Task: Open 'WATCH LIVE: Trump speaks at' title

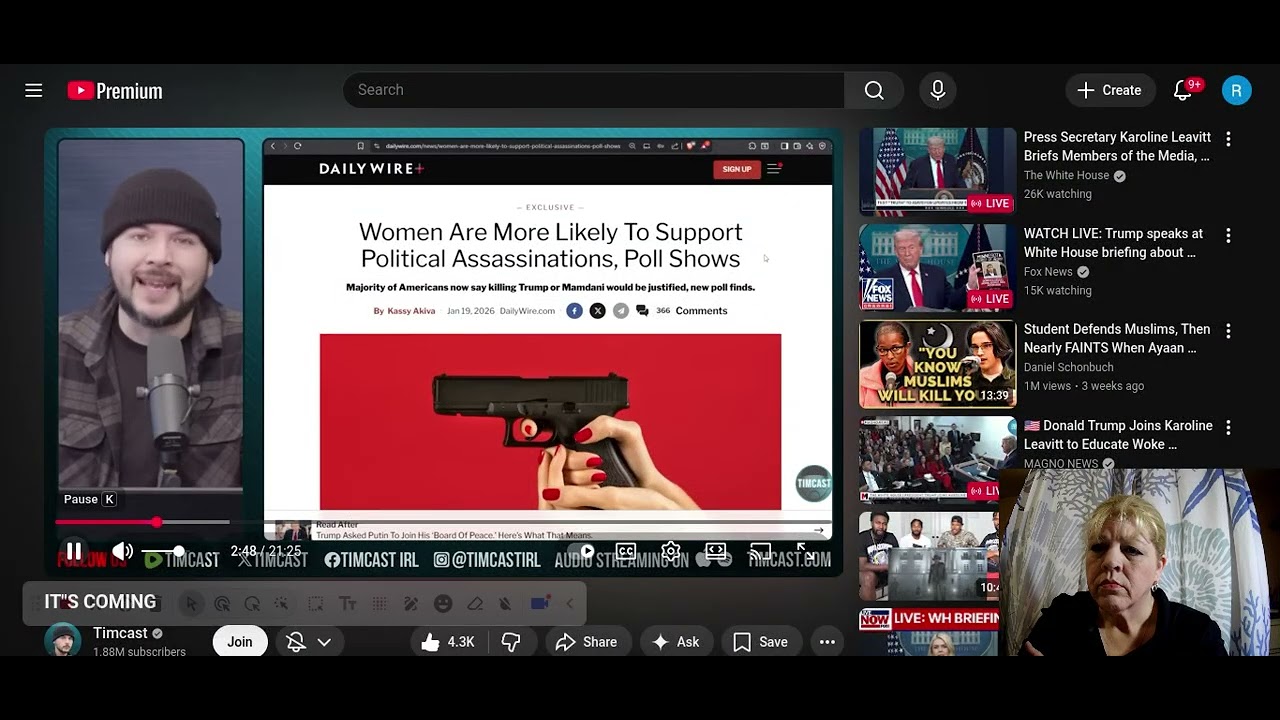Action: pos(1113,243)
